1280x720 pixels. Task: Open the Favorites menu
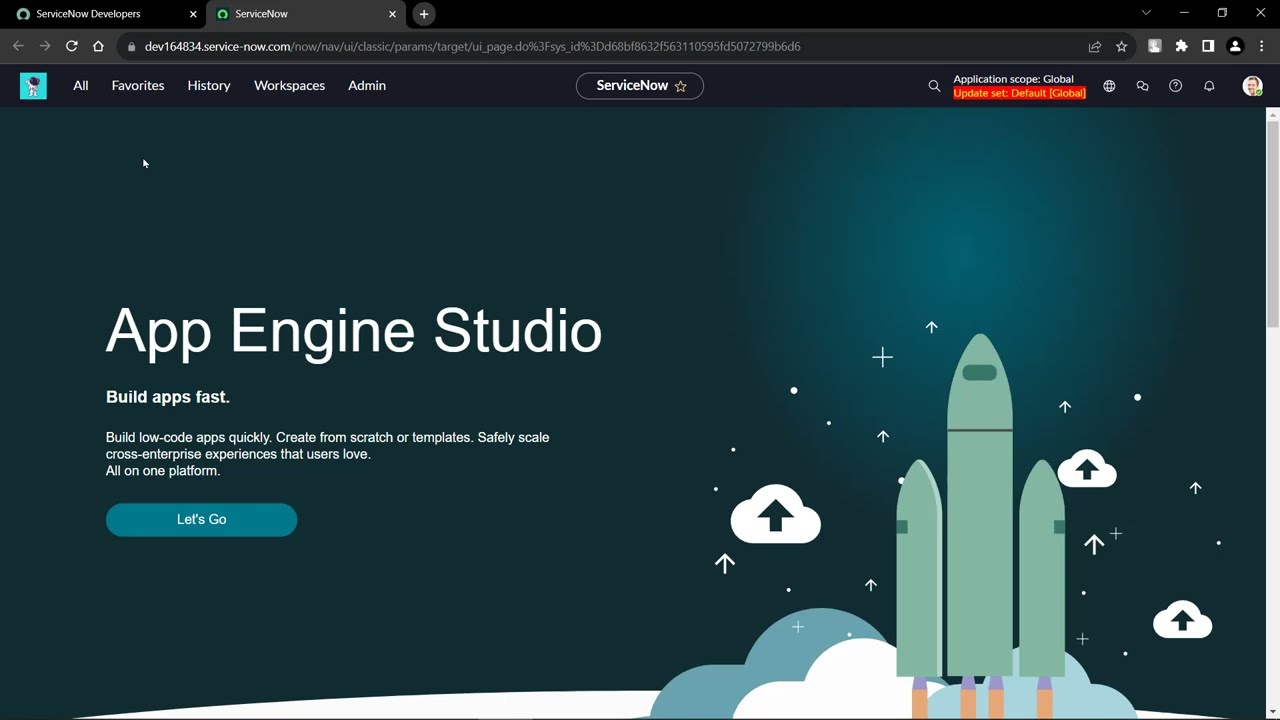[x=138, y=86]
